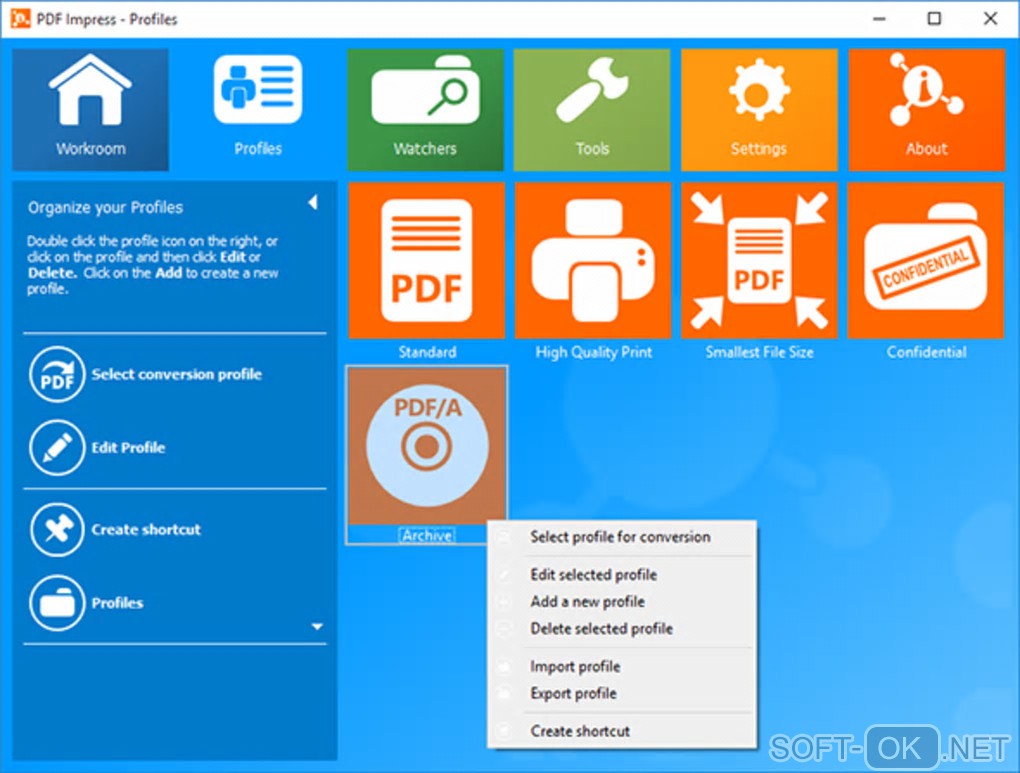
Task: Click the Create shortcut pin icon
Action: (x=57, y=530)
